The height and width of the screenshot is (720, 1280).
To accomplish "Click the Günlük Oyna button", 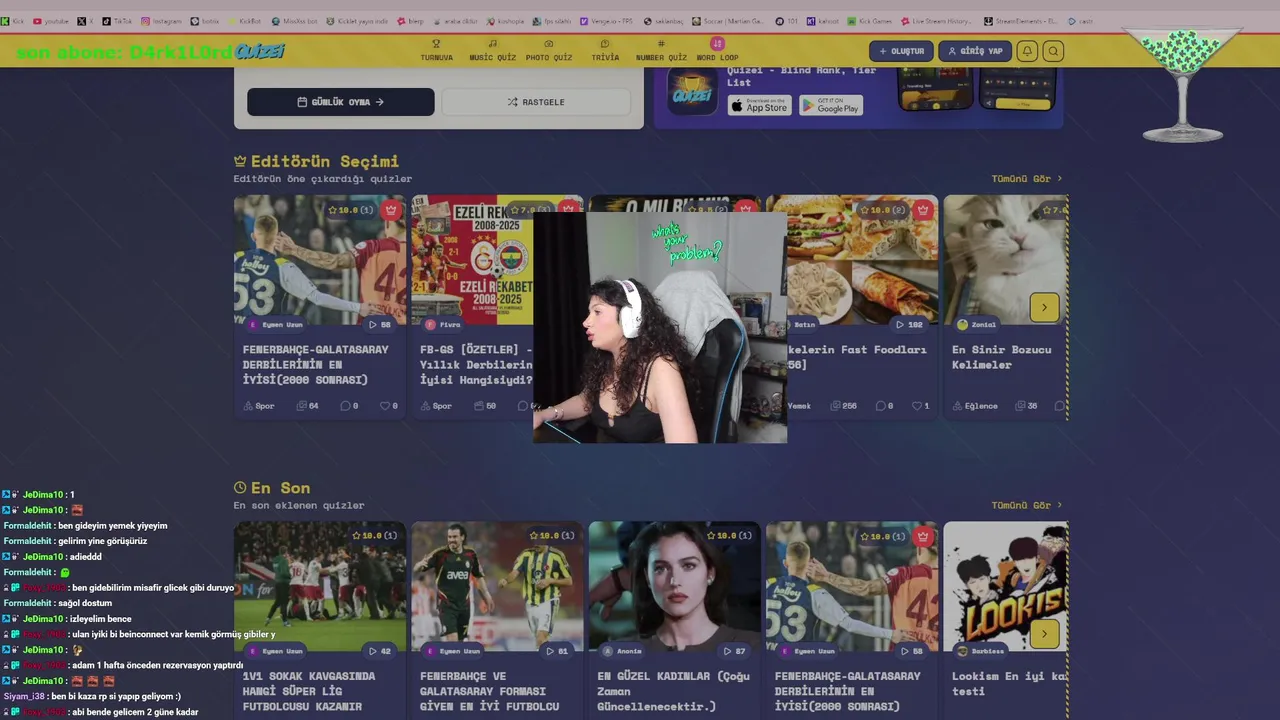I will point(341,102).
